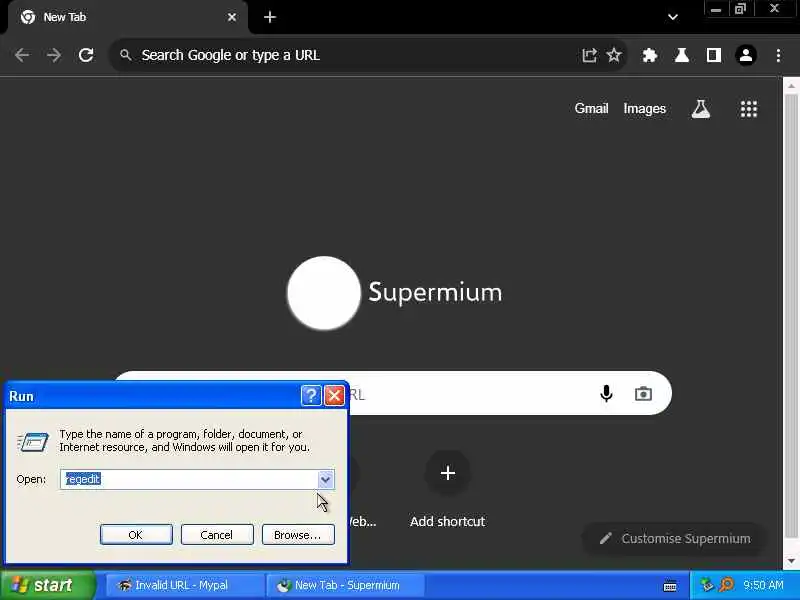
Task: Open the three-dot browser menu
Action: 778,55
